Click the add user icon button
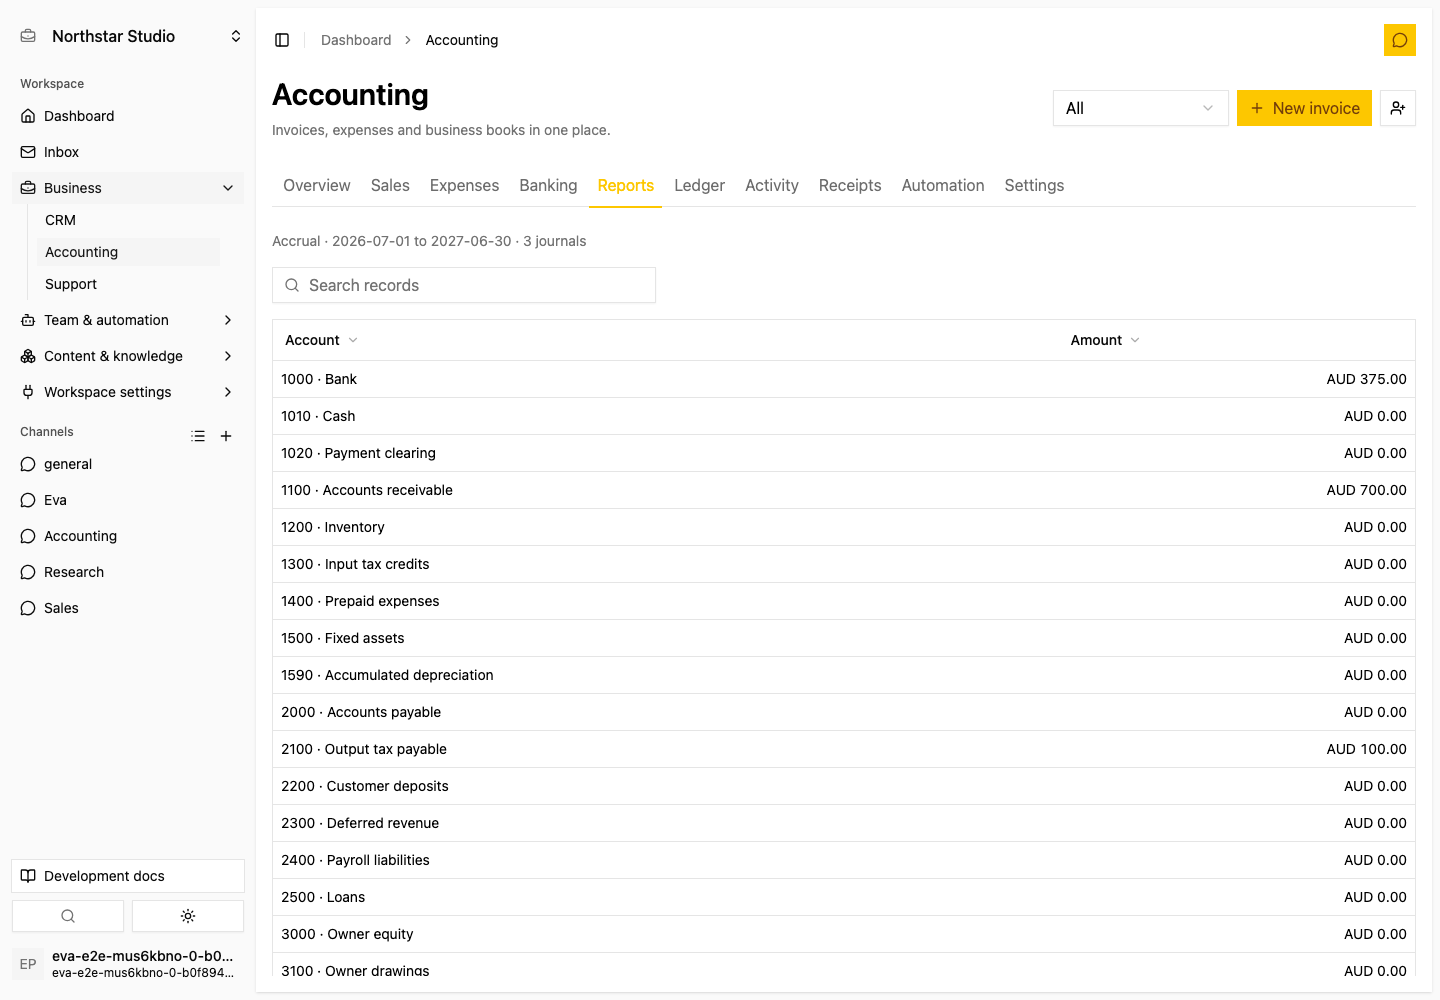1440x1000 pixels. click(x=1398, y=108)
